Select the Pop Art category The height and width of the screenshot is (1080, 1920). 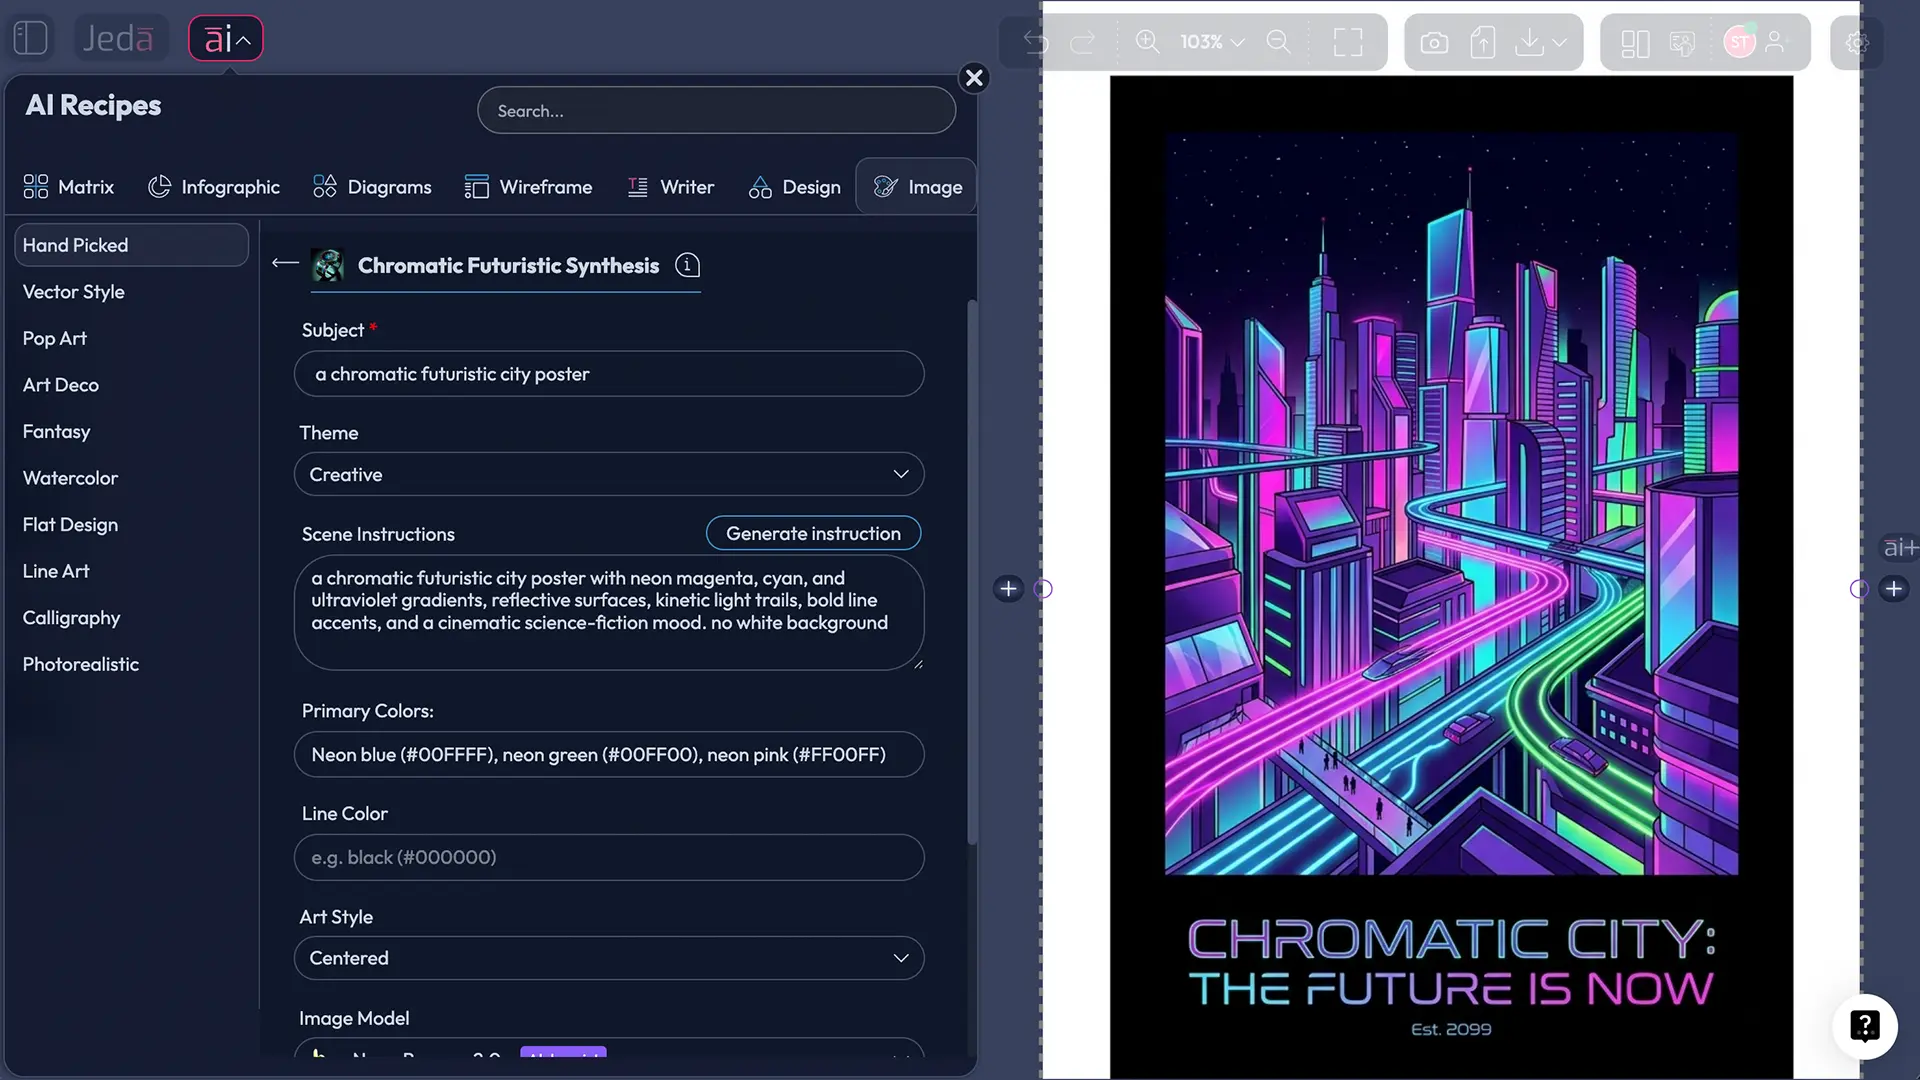(x=55, y=338)
